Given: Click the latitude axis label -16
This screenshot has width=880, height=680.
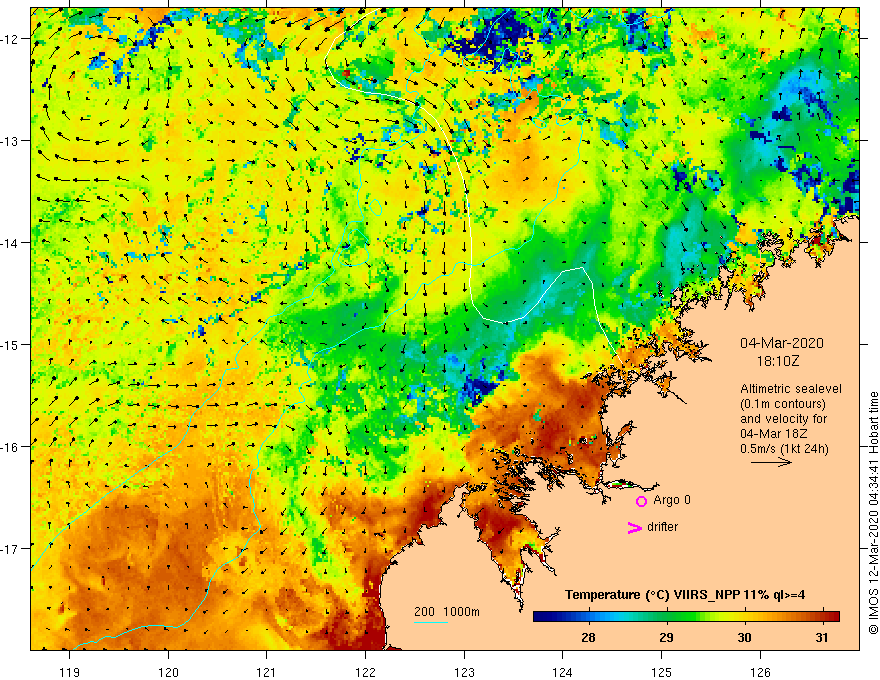Looking at the screenshot, I should (9, 447).
